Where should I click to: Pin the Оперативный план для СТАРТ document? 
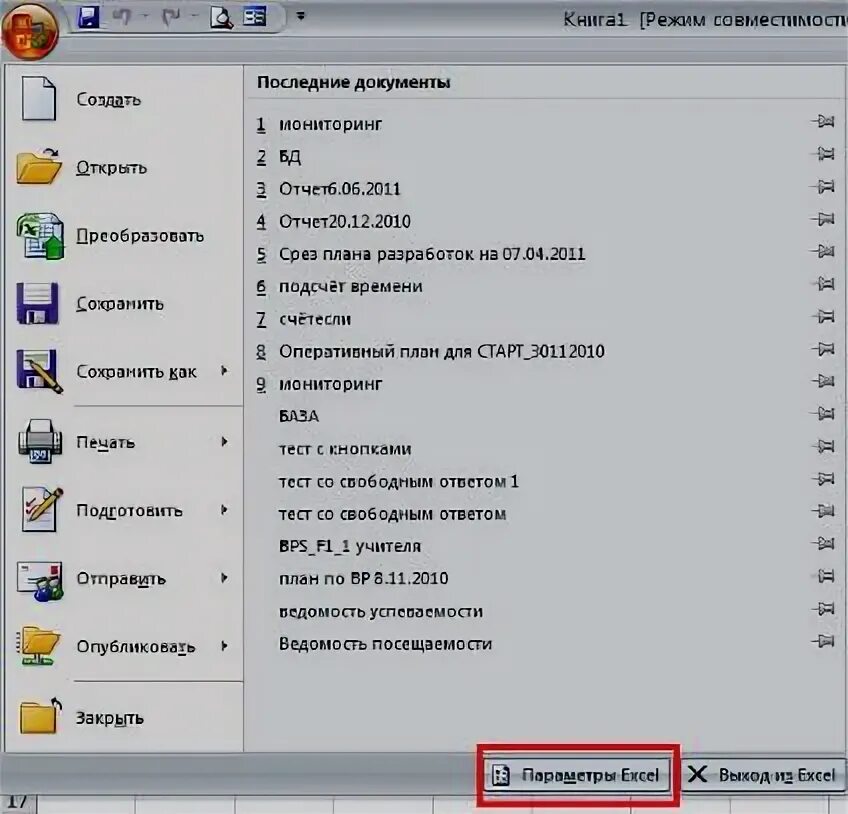tap(824, 349)
